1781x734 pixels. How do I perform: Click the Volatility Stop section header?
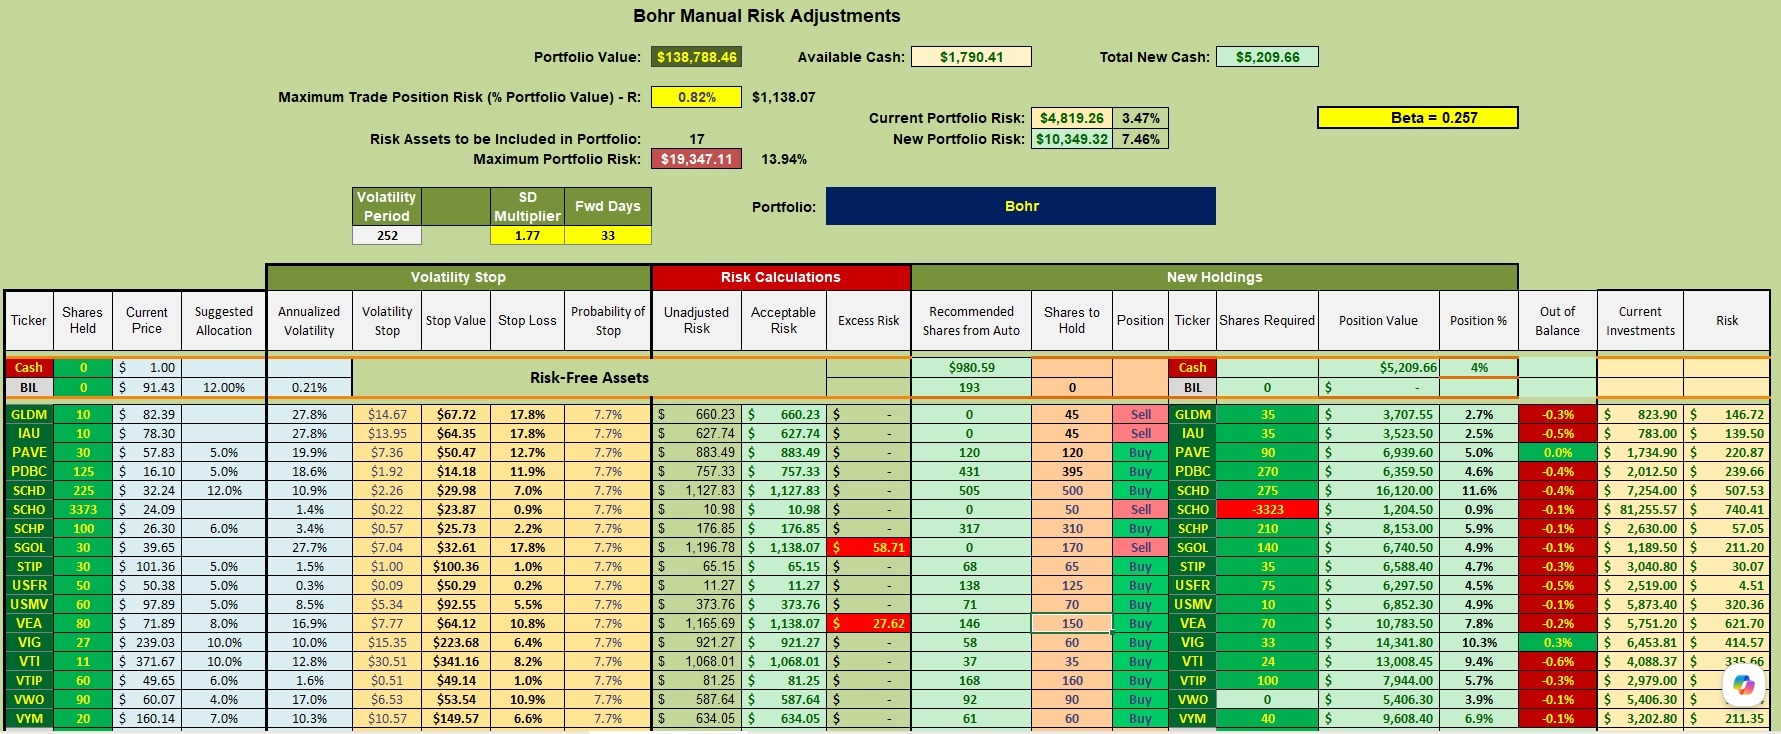click(458, 277)
